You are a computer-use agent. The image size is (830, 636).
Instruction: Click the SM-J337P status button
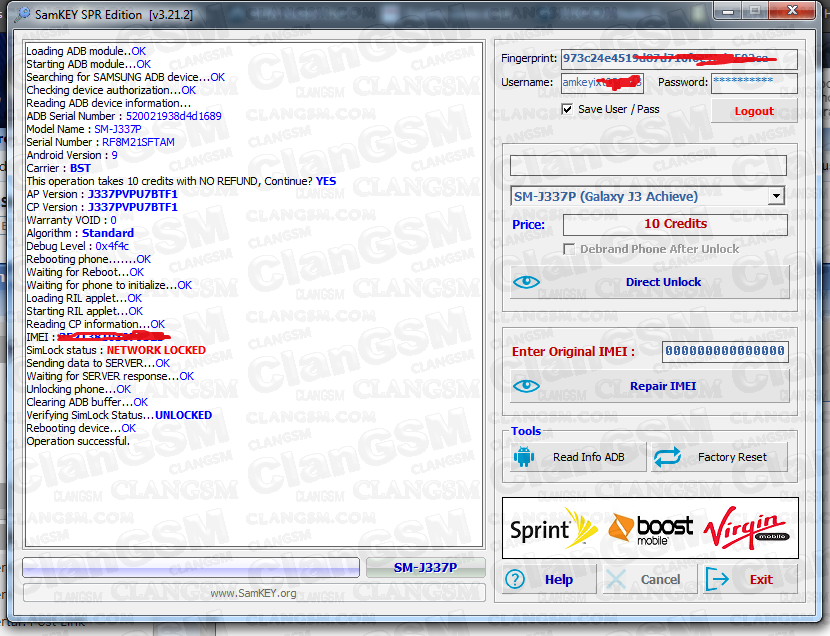[425, 568]
